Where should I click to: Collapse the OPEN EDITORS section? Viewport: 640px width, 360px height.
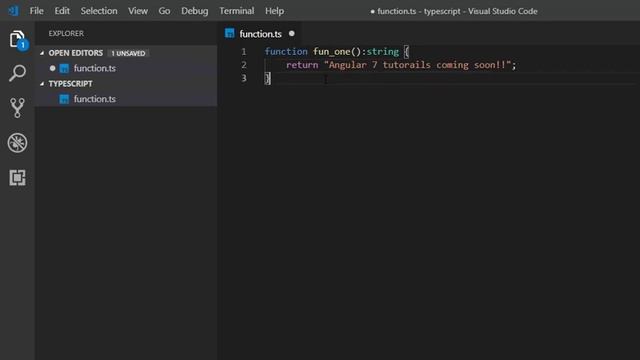[x=42, y=53]
